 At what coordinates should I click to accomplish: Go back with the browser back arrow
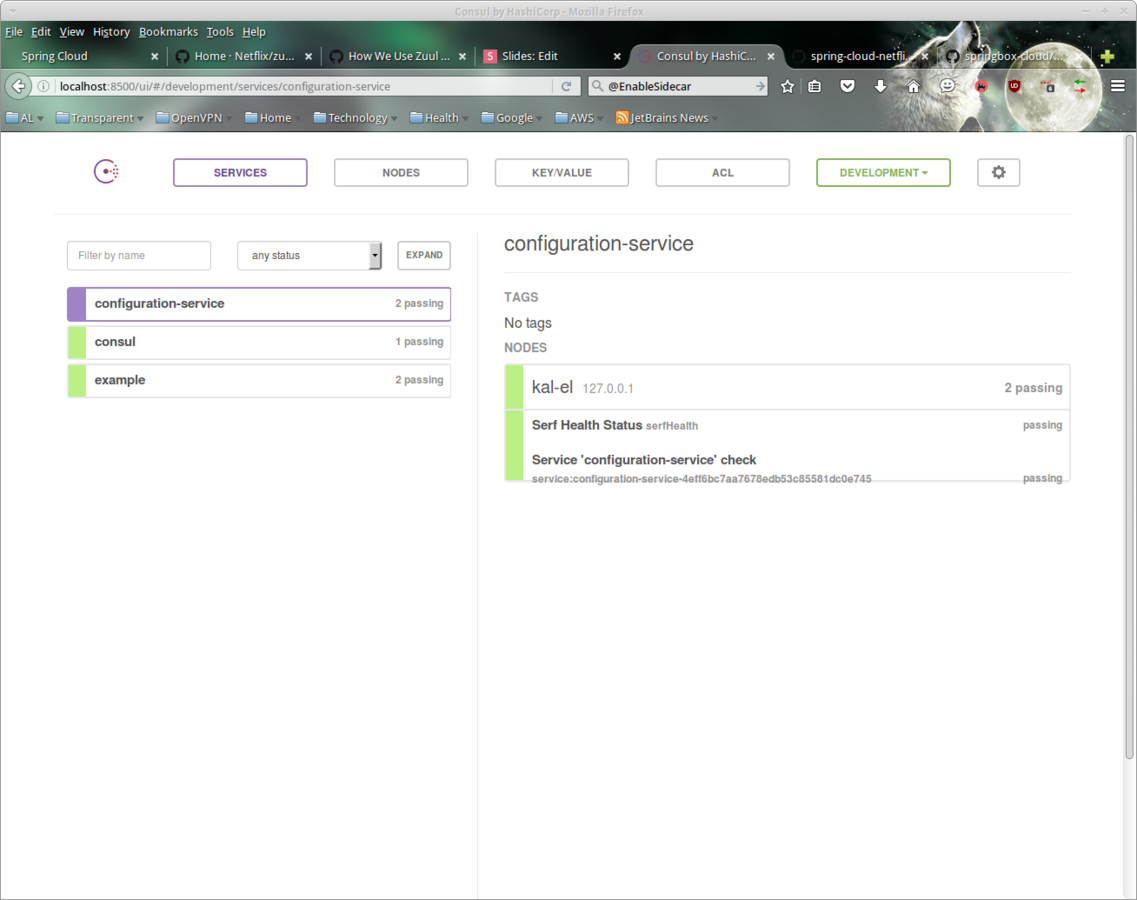pyautogui.click(x=18, y=86)
